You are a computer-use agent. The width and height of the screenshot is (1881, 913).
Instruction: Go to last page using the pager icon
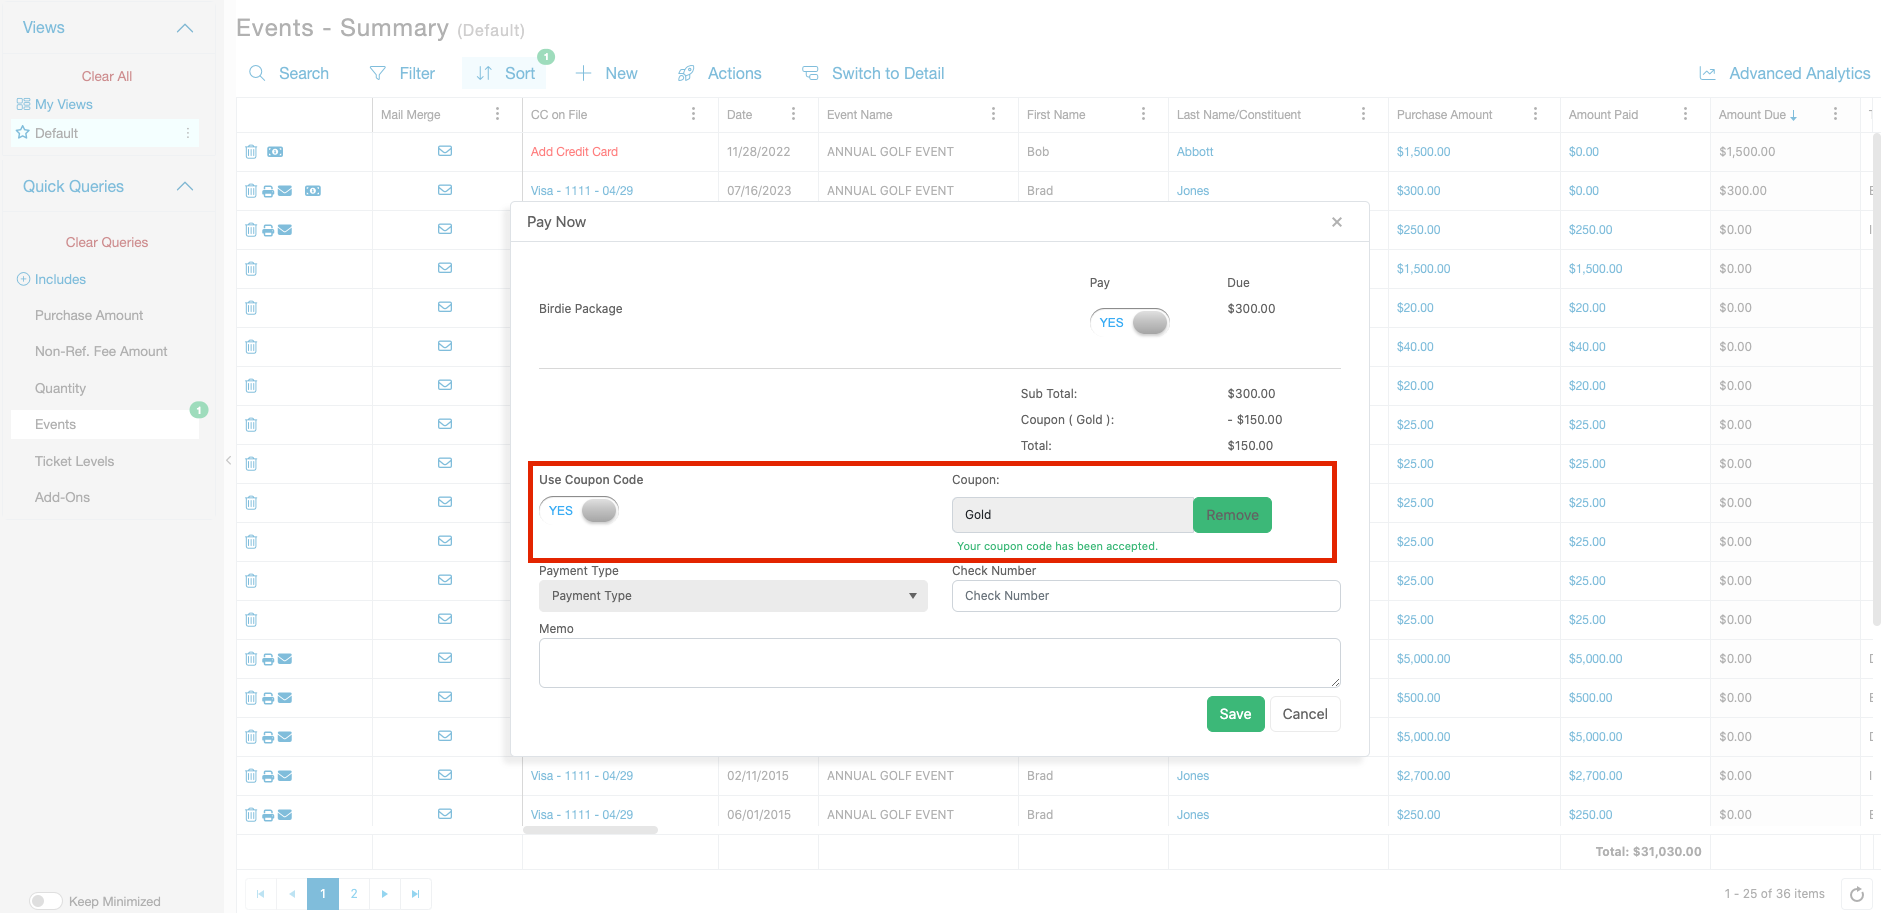point(415,894)
